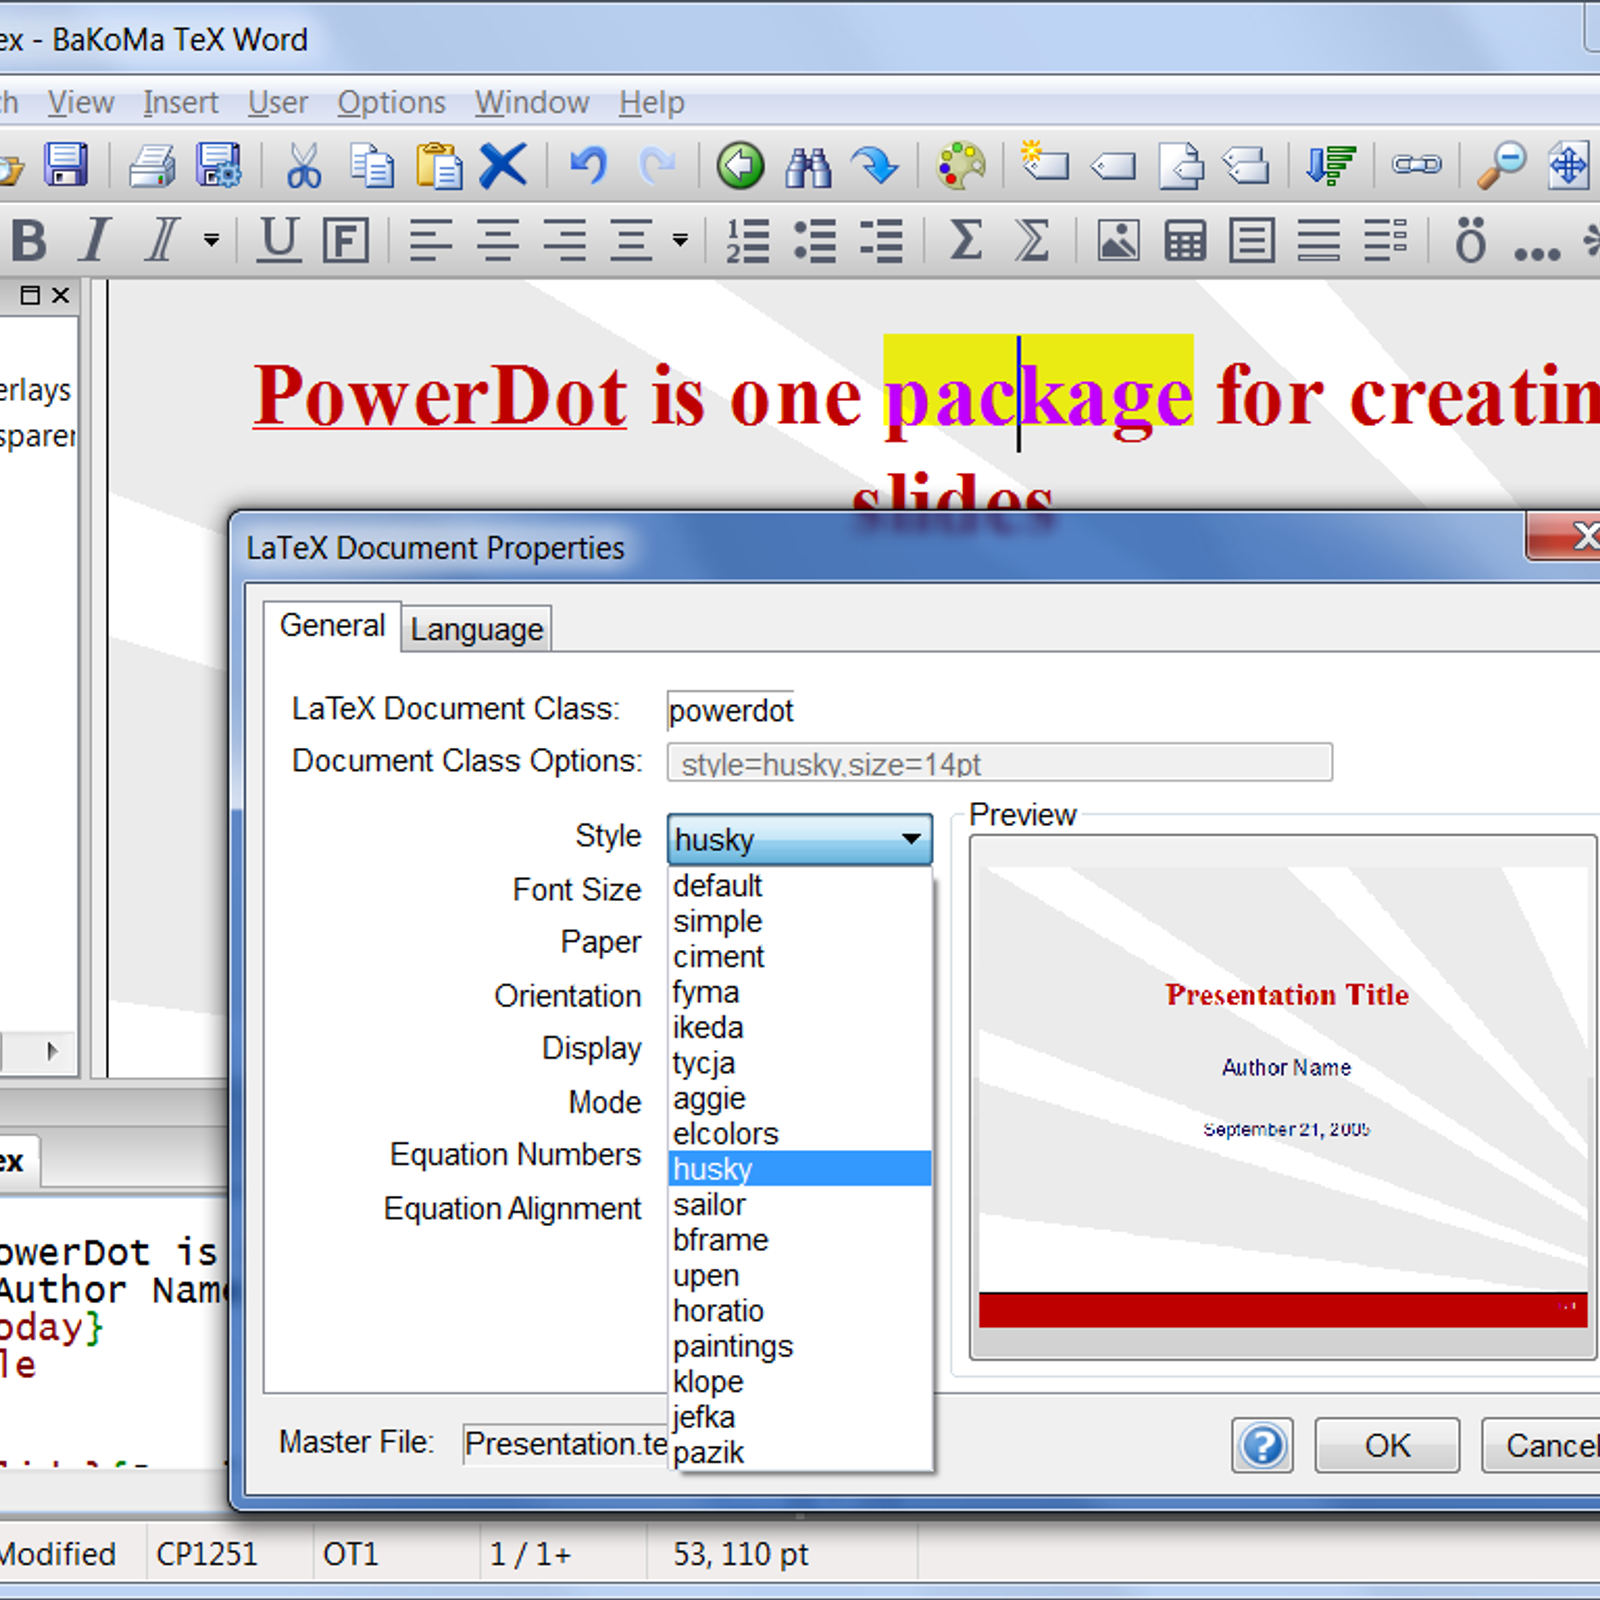Toggle Bold formatting button
The height and width of the screenshot is (1600, 1600).
tap(29, 241)
